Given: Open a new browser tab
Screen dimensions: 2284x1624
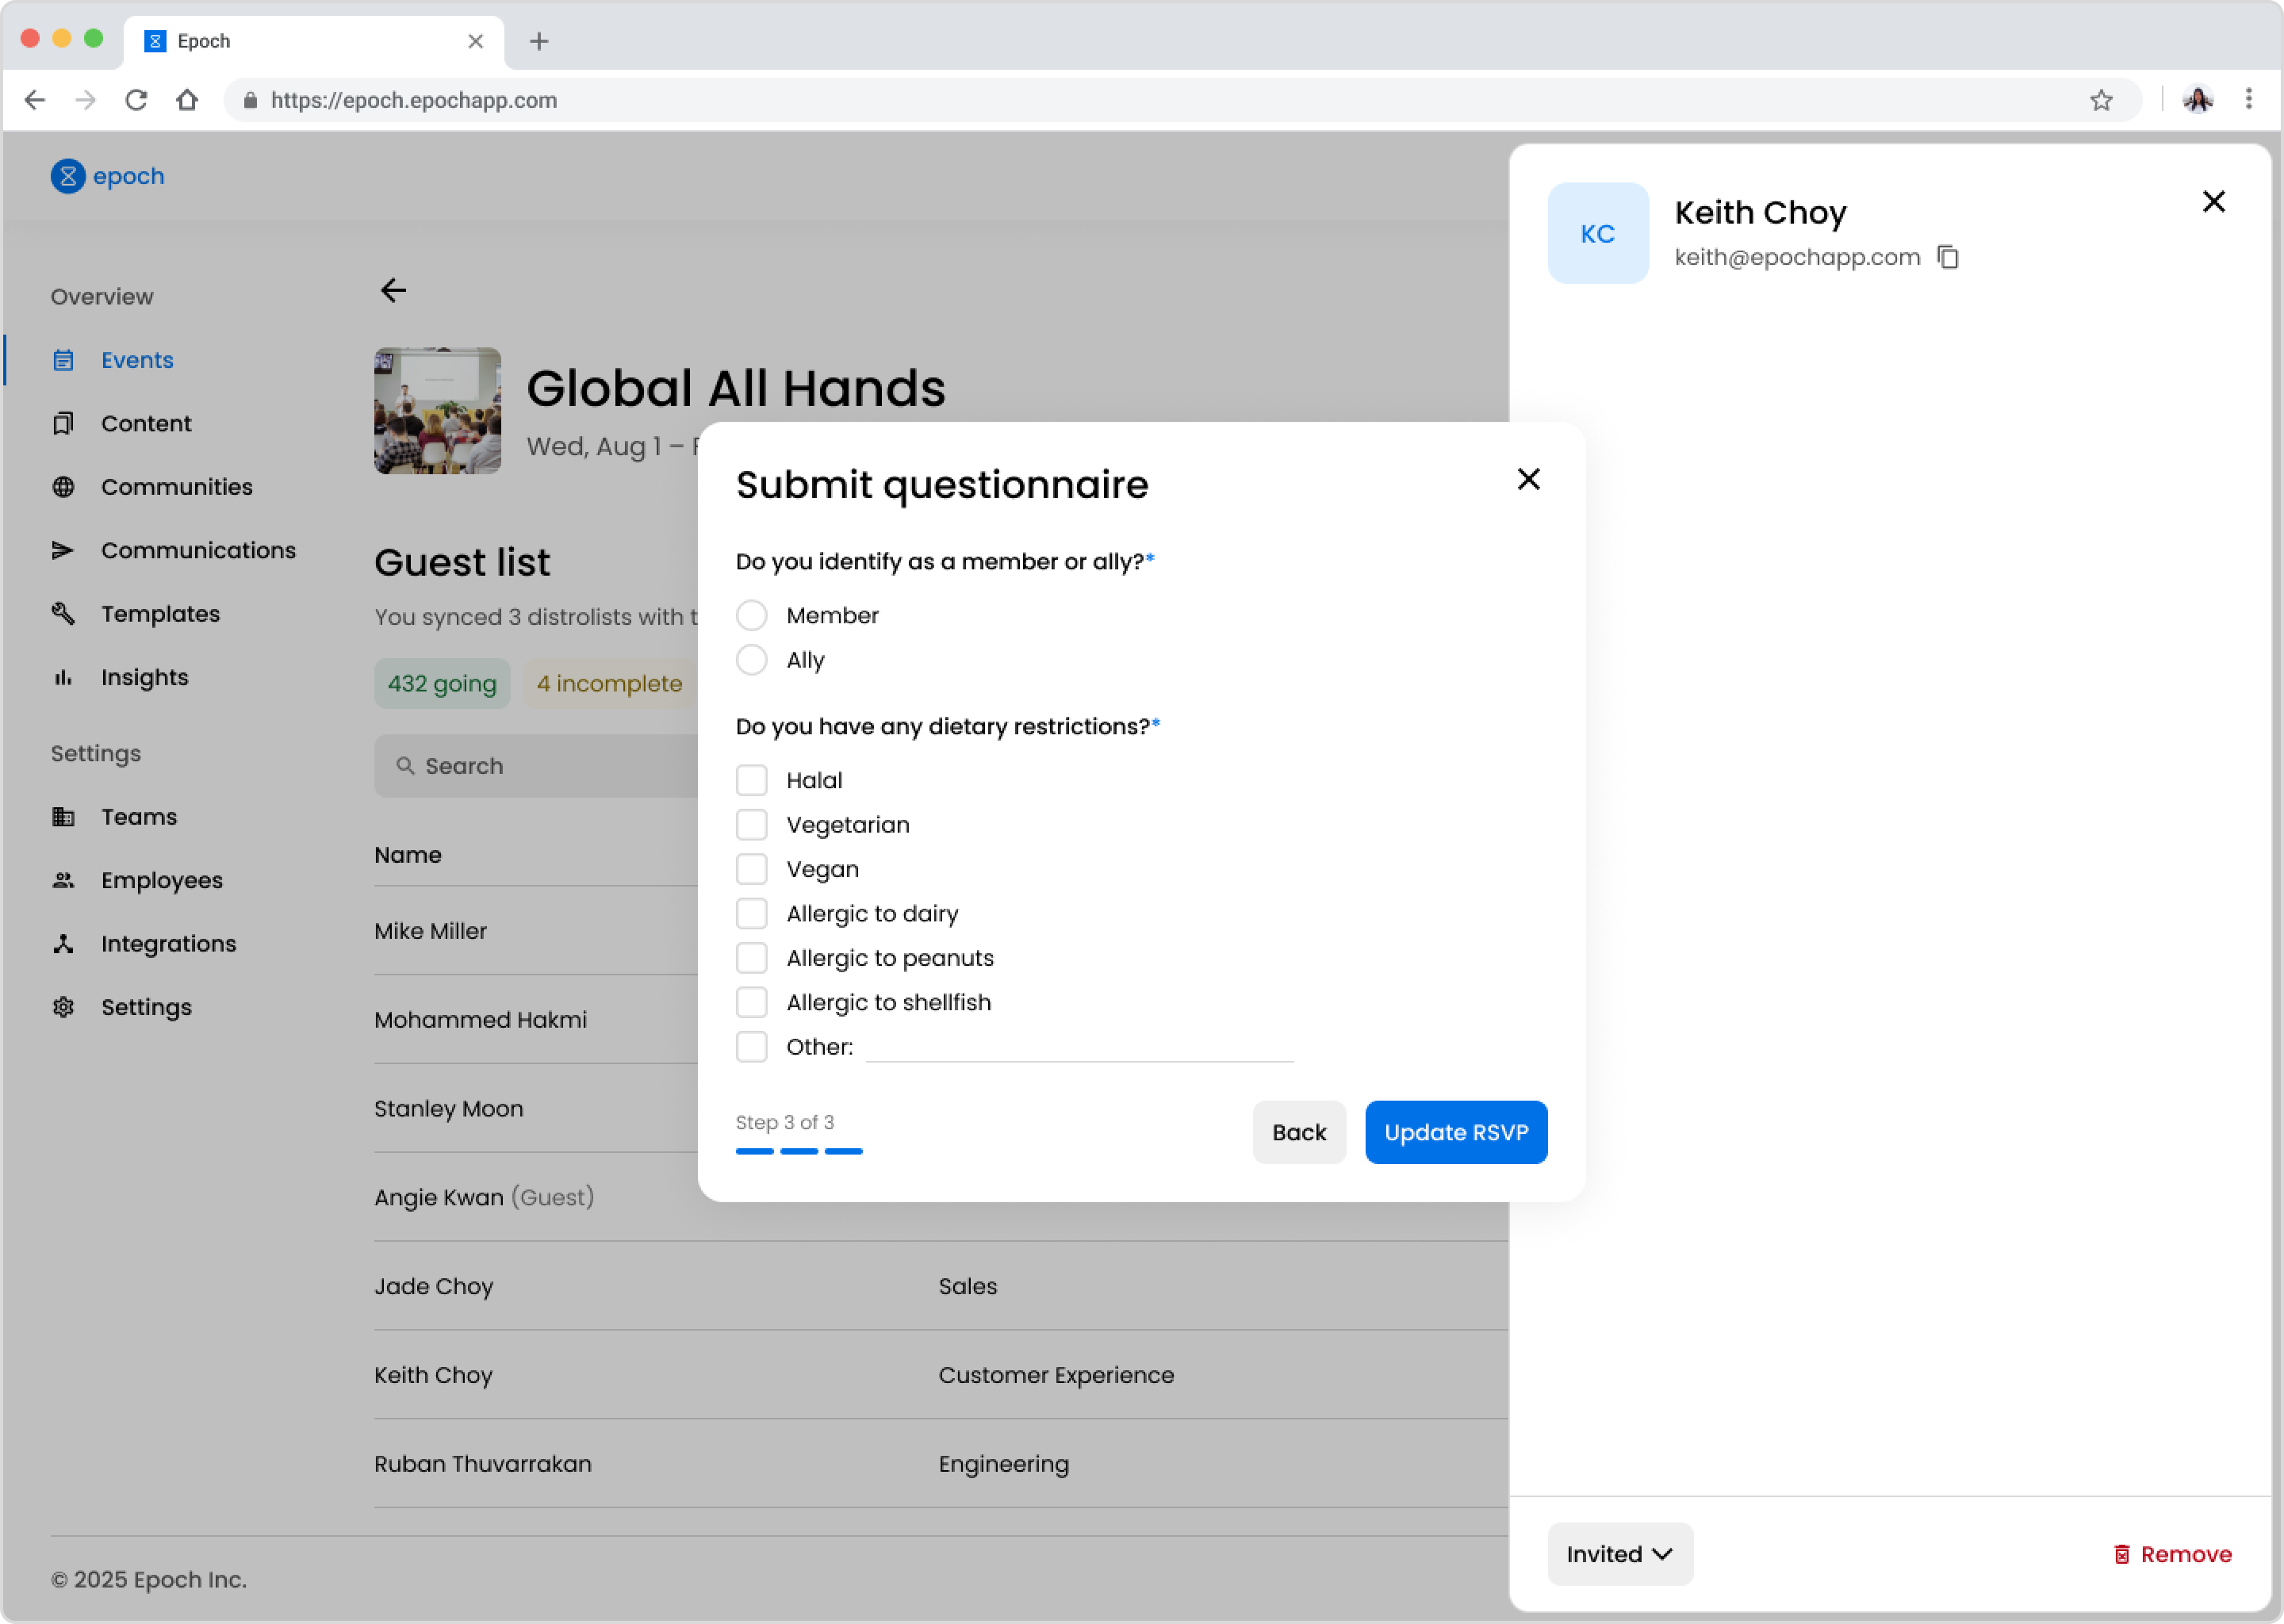Looking at the screenshot, I should (x=539, y=41).
